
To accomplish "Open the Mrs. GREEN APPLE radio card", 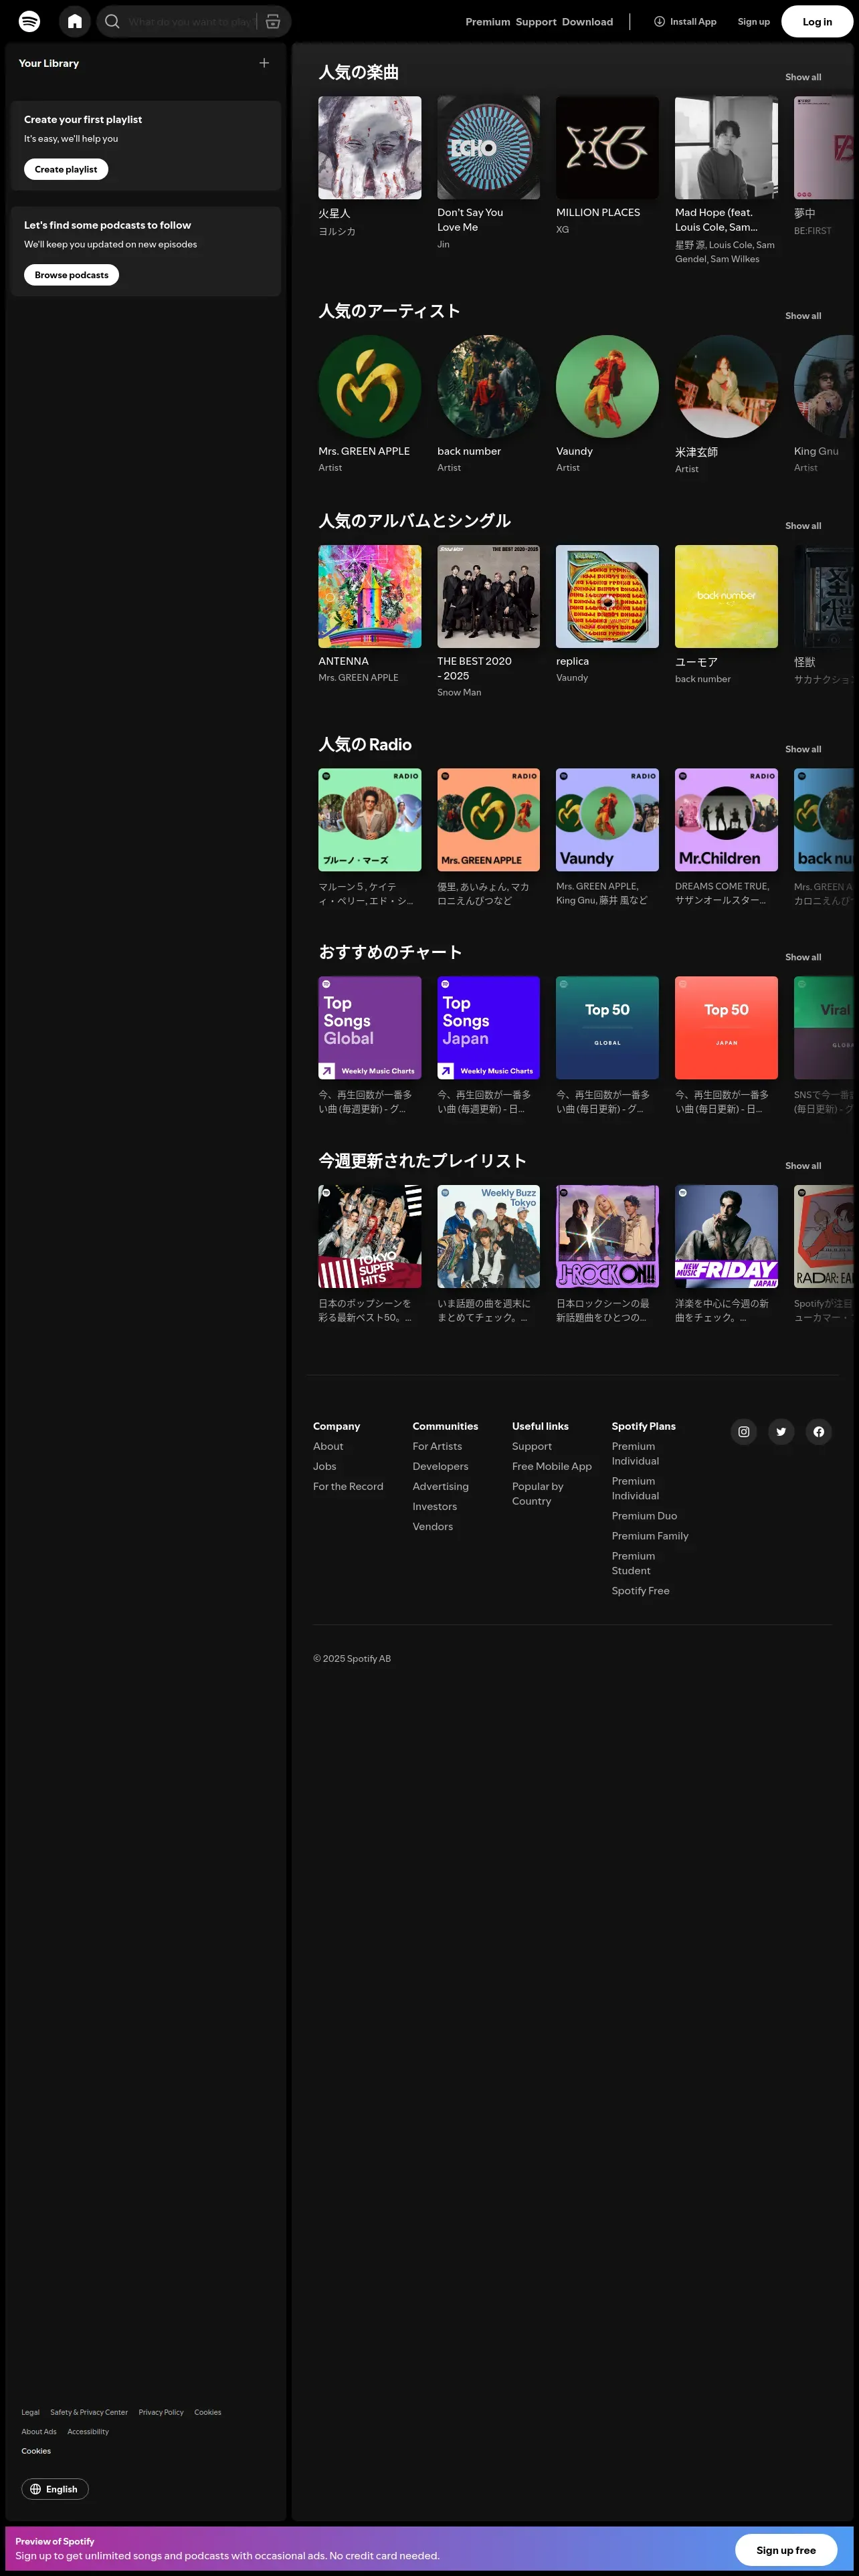I will [489, 820].
